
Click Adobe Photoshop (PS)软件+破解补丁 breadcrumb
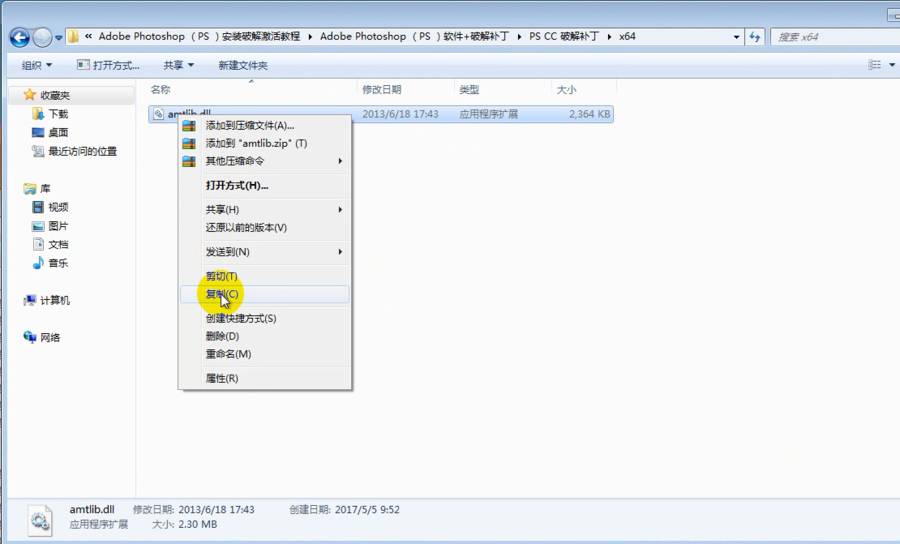tap(414, 36)
